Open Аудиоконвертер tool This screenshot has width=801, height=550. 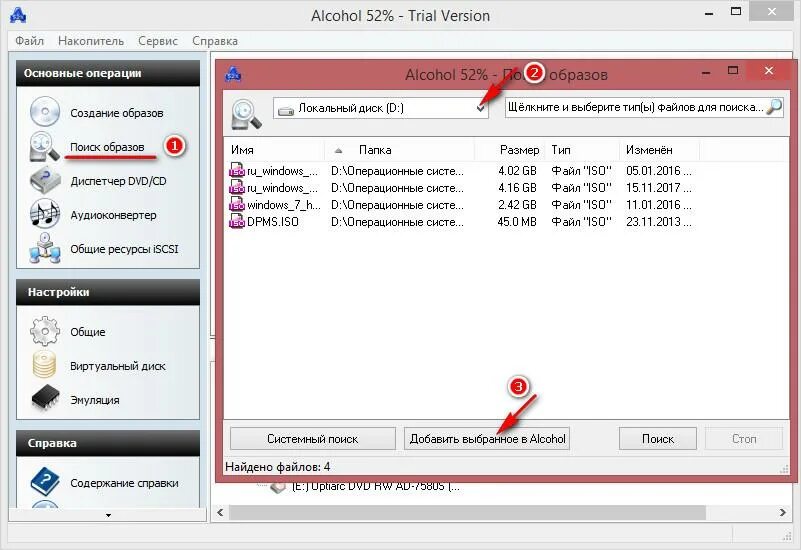113,215
